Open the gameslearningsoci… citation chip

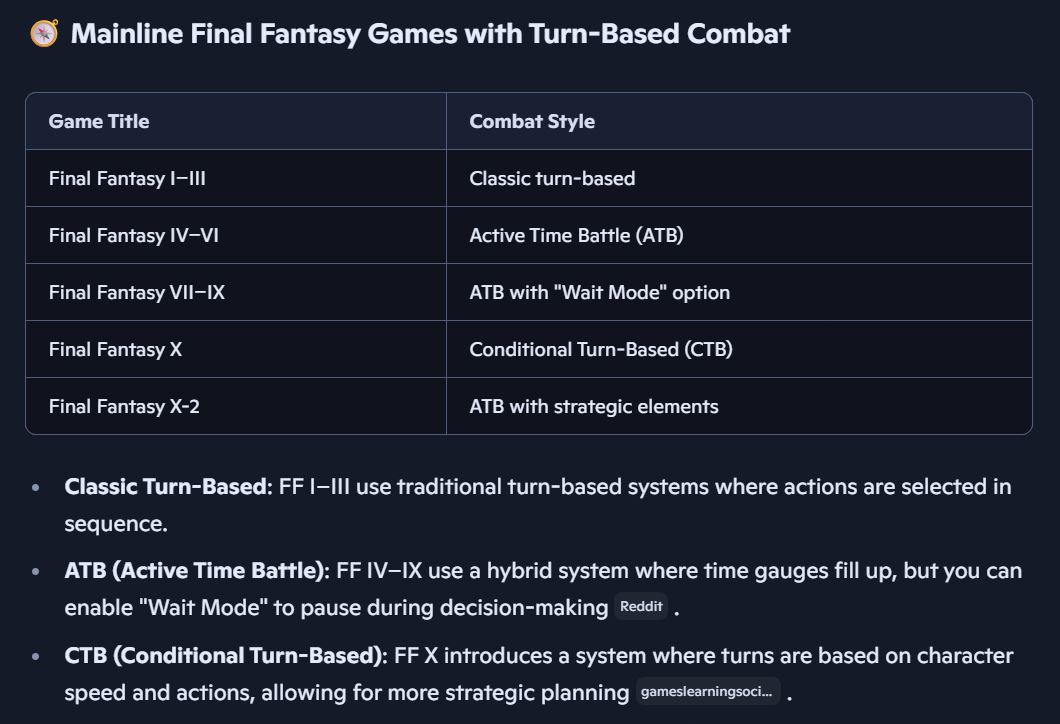pyautogui.click(x=707, y=692)
